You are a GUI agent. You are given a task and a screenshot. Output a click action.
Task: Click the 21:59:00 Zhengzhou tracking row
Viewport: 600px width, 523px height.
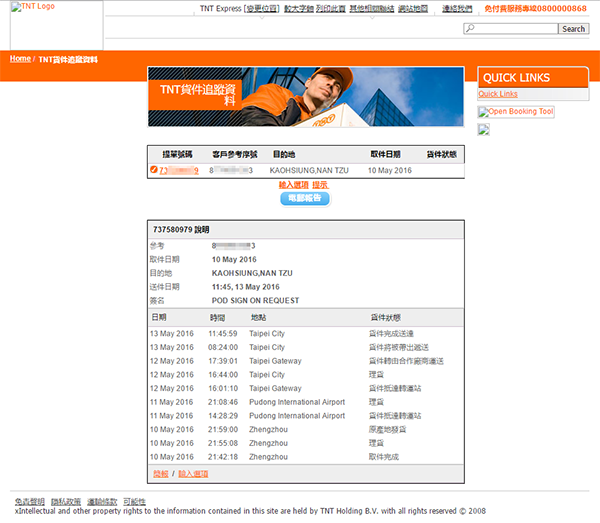pyautogui.click(x=306, y=430)
